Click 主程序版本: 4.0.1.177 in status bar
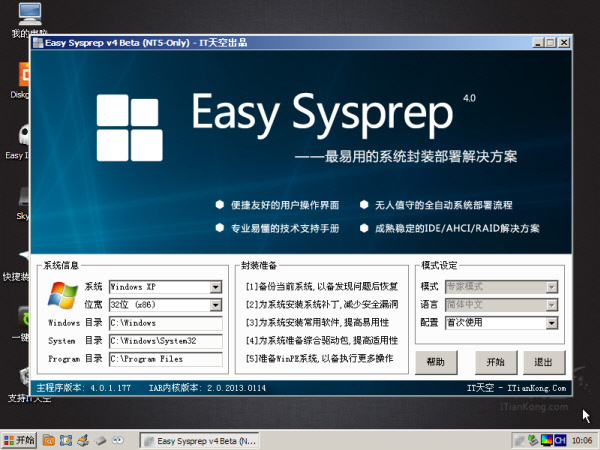The width and height of the screenshot is (600, 450). pos(83,388)
